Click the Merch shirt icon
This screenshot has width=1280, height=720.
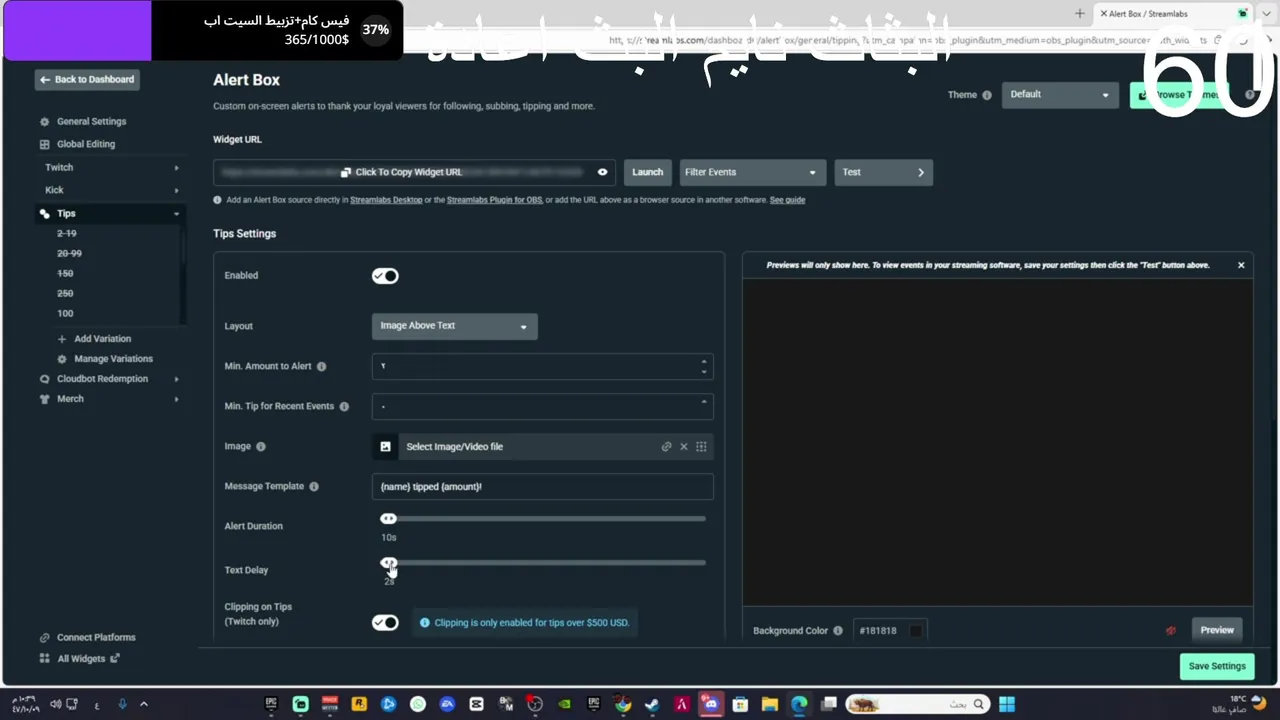(x=44, y=399)
